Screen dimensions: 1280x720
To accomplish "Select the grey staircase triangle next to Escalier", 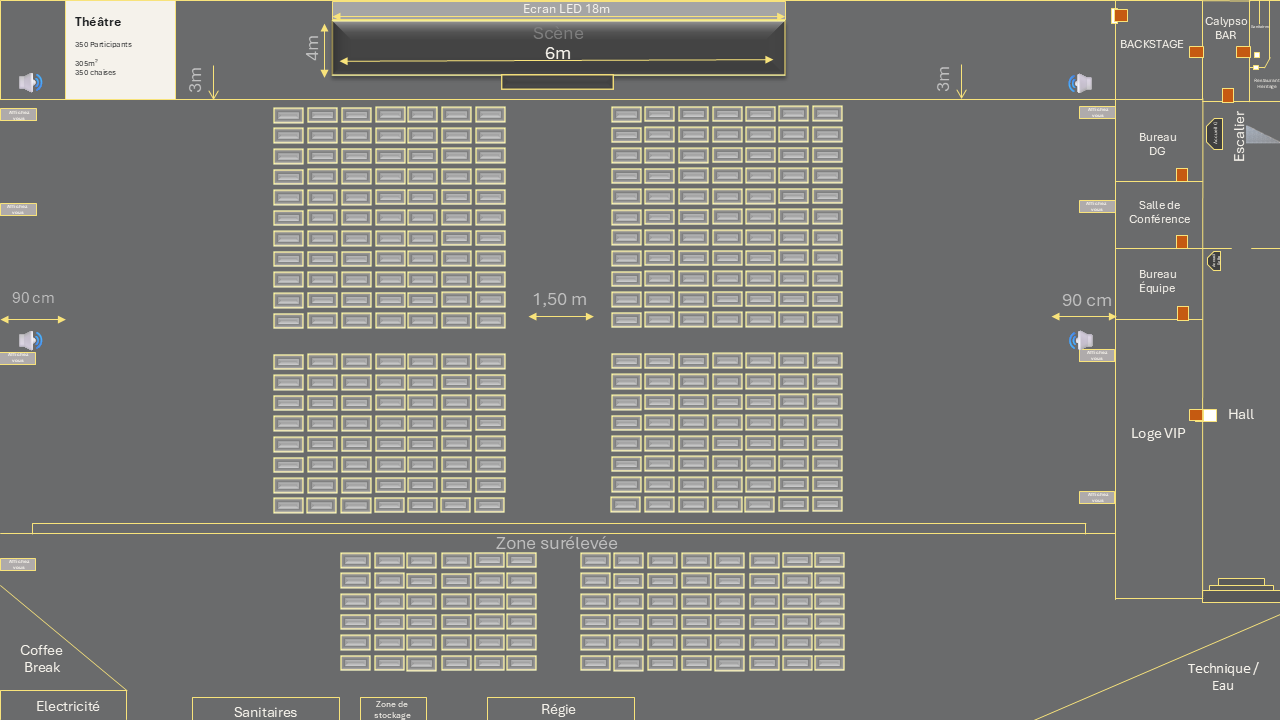I will click(1263, 134).
